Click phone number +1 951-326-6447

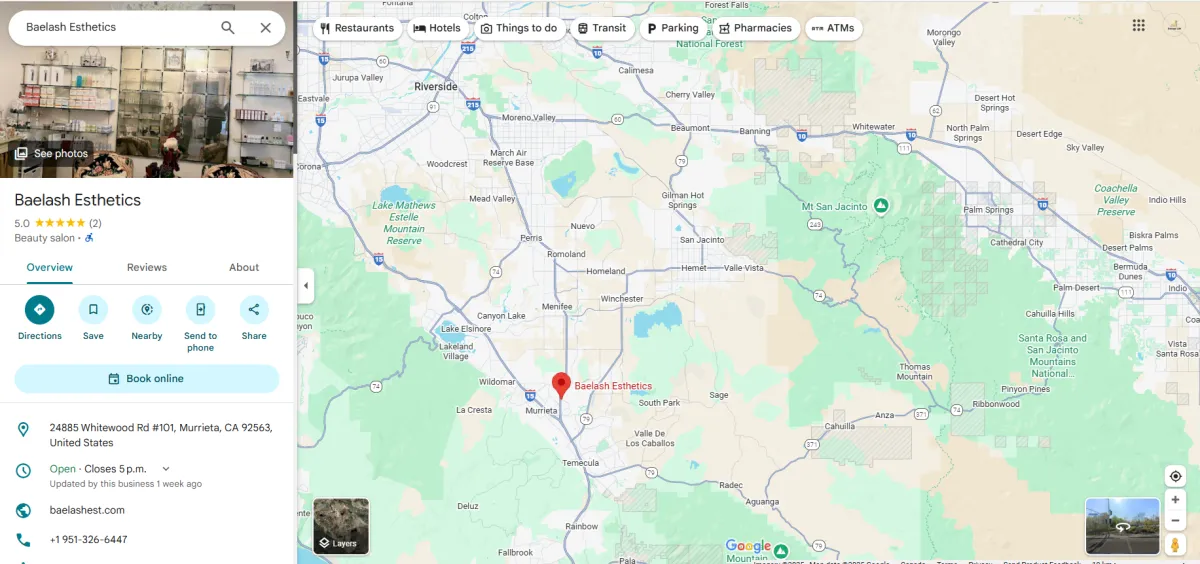tap(88, 540)
